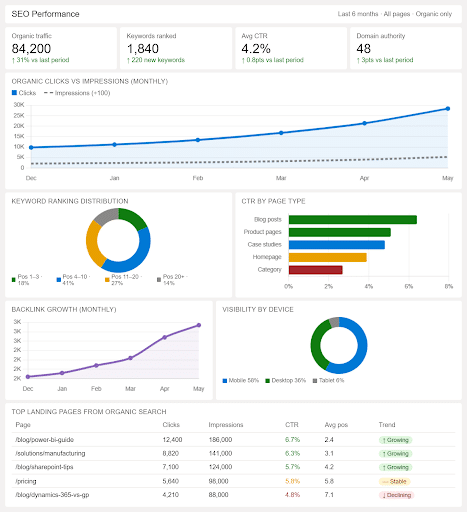Click the 4.8% CTR value in red
The width and height of the screenshot is (467, 512).
(x=292, y=495)
